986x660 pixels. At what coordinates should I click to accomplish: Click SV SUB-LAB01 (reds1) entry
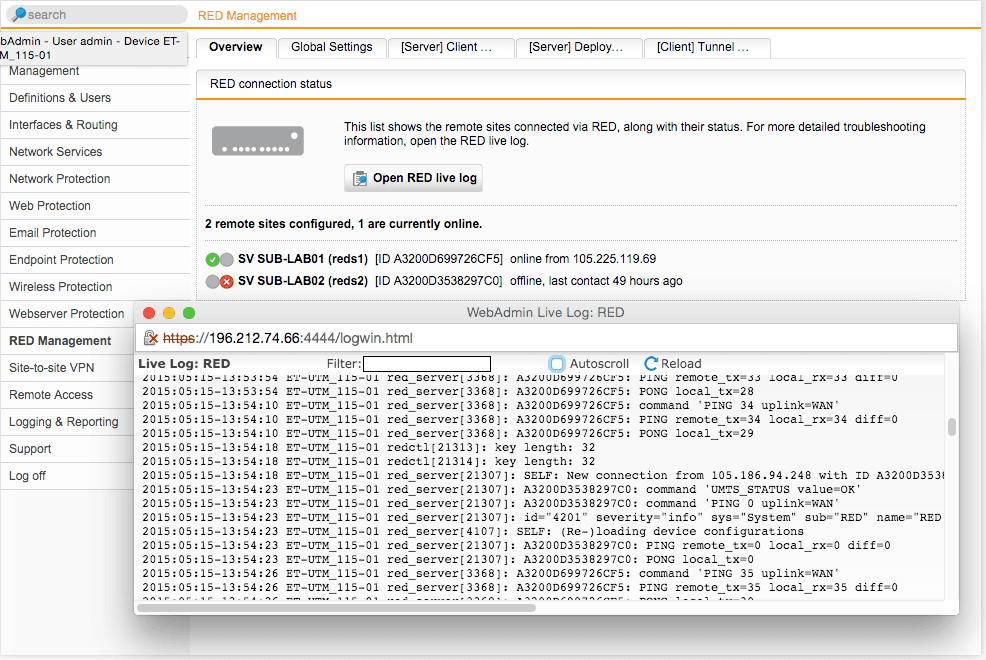coord(302,259)
